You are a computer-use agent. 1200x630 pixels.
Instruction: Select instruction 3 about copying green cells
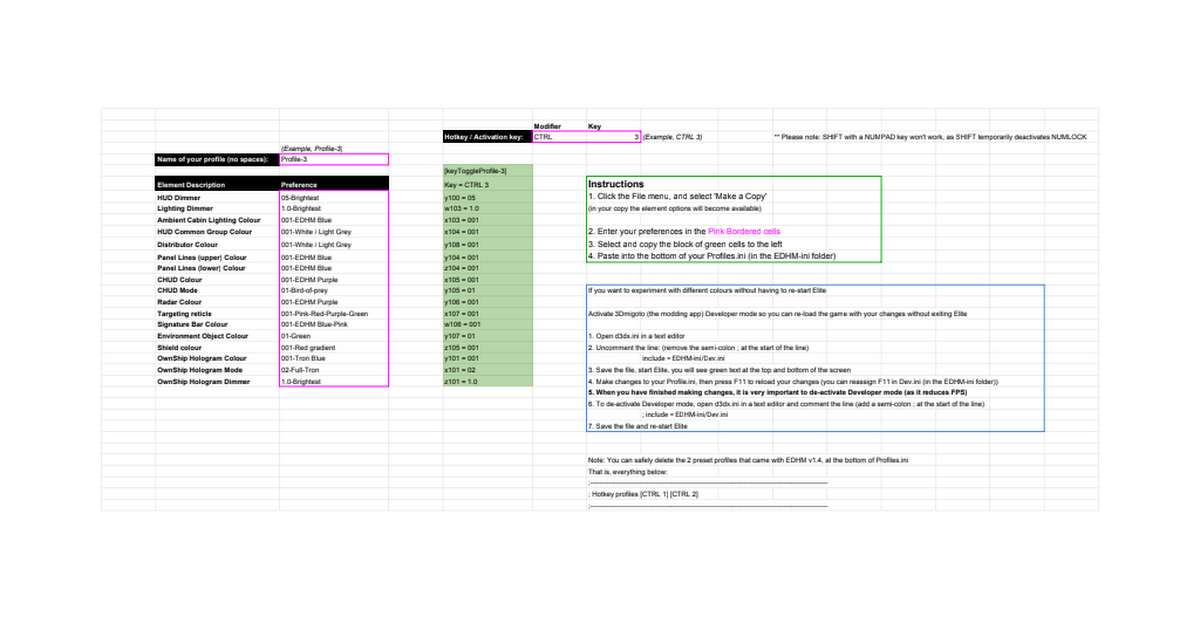(685, 244)
